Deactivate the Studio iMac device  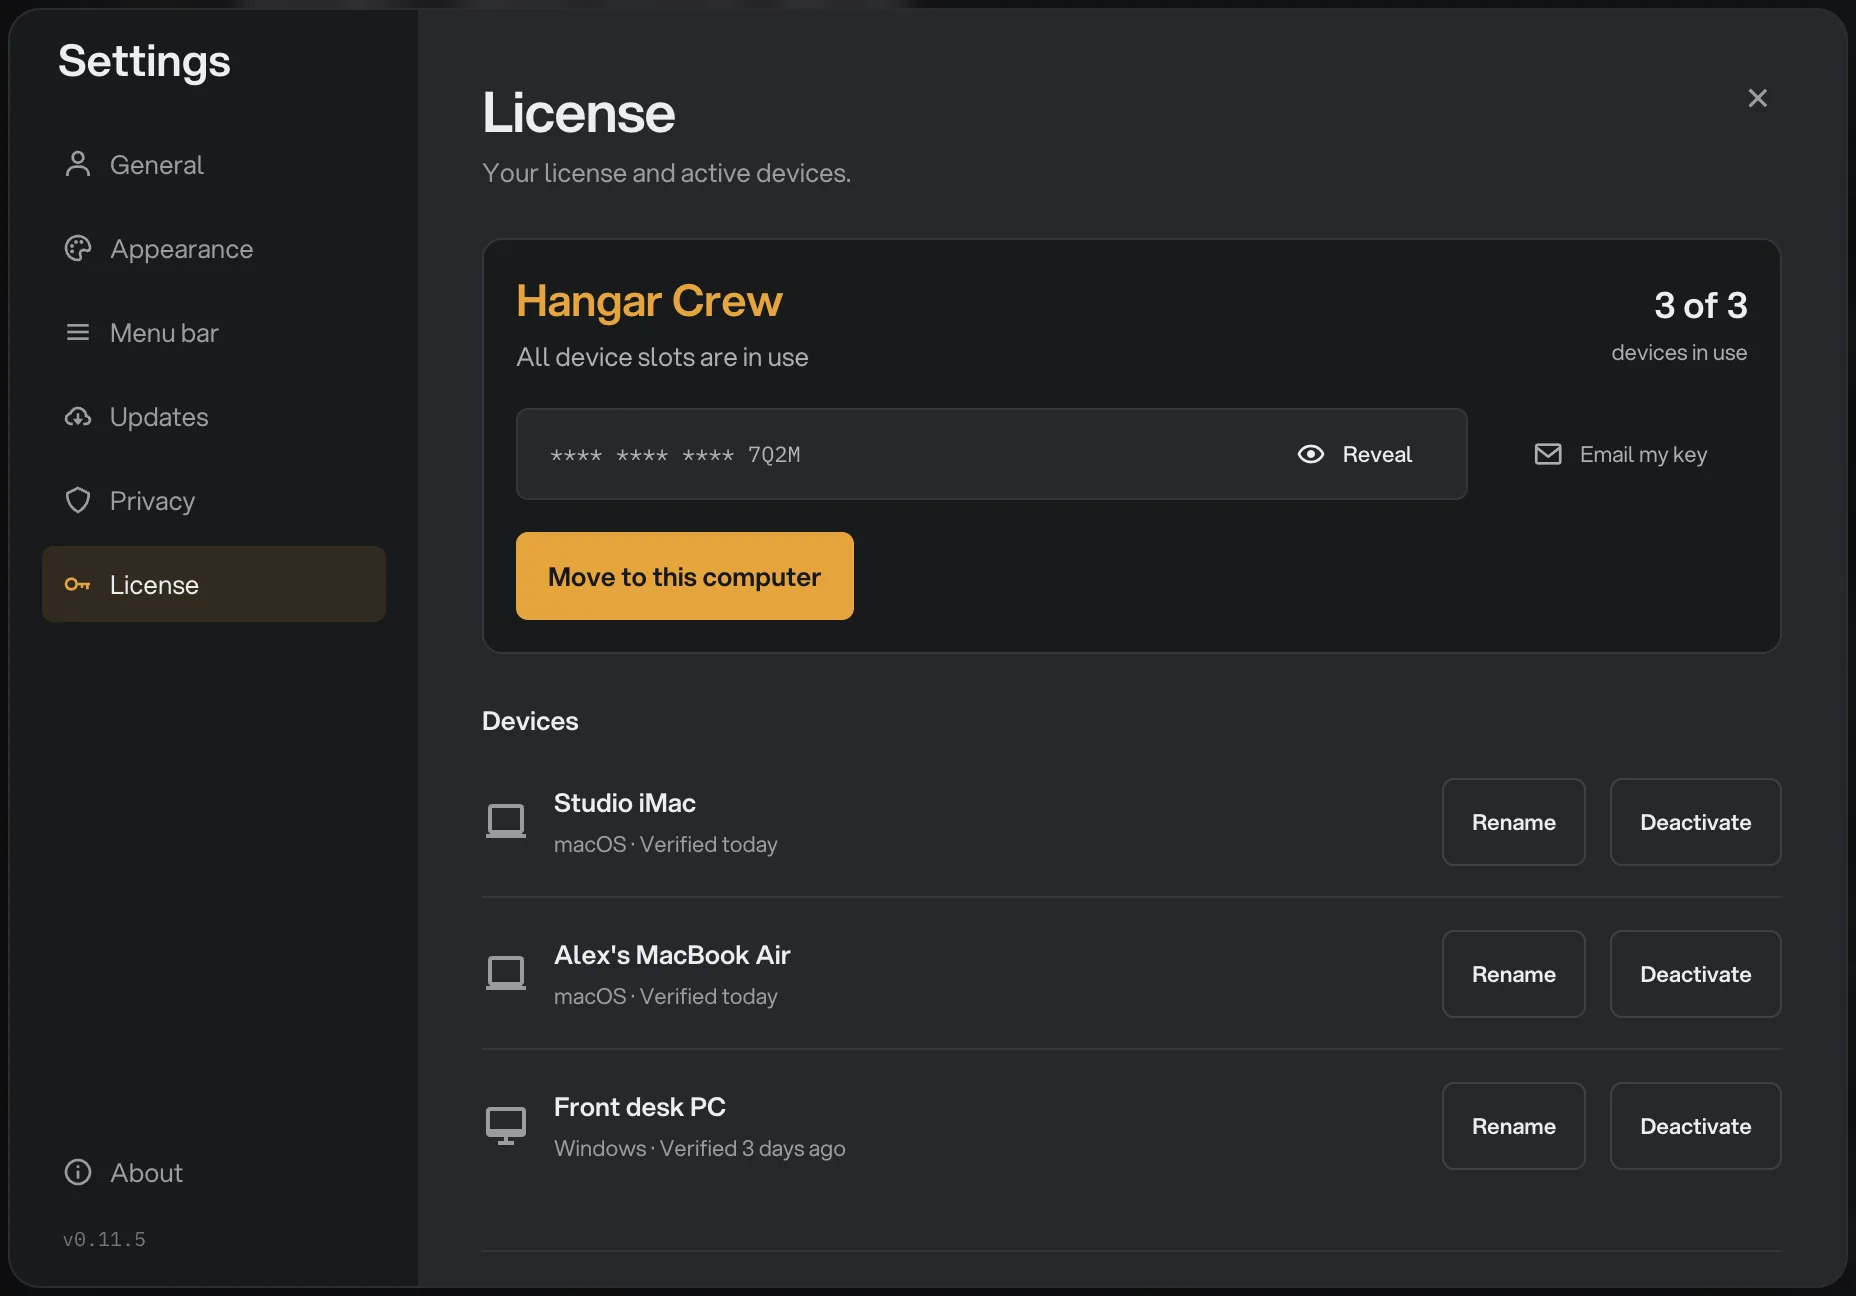(1696, 822)
